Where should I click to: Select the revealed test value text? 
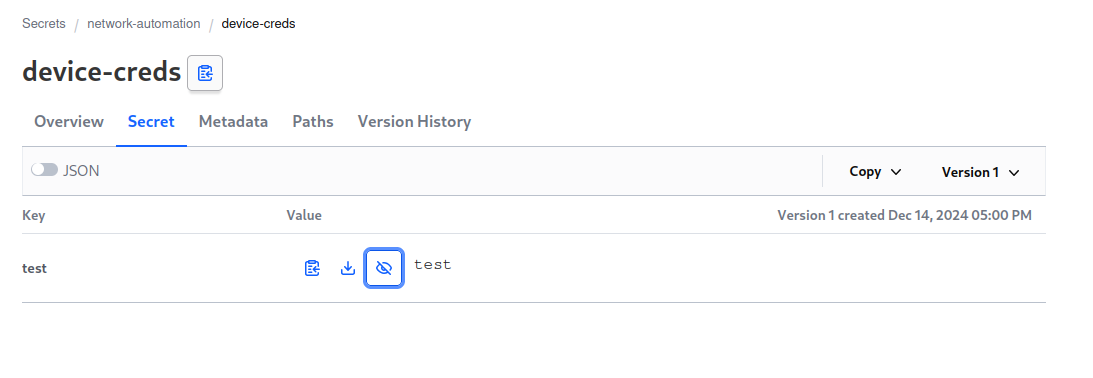click(433, 264)
